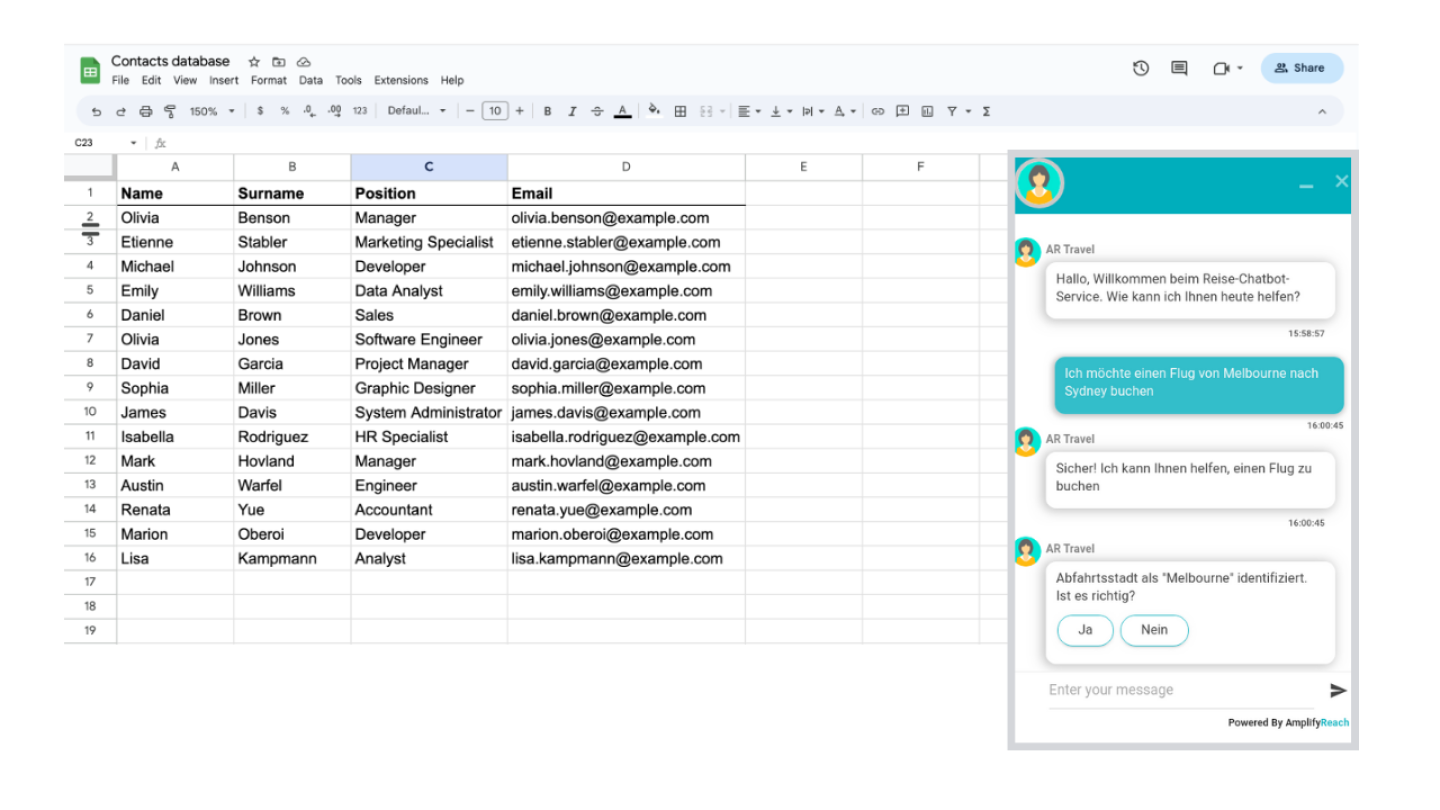Open the Edit menu
The width and height of the screenshot is (1440, 810).
point(151,80)
